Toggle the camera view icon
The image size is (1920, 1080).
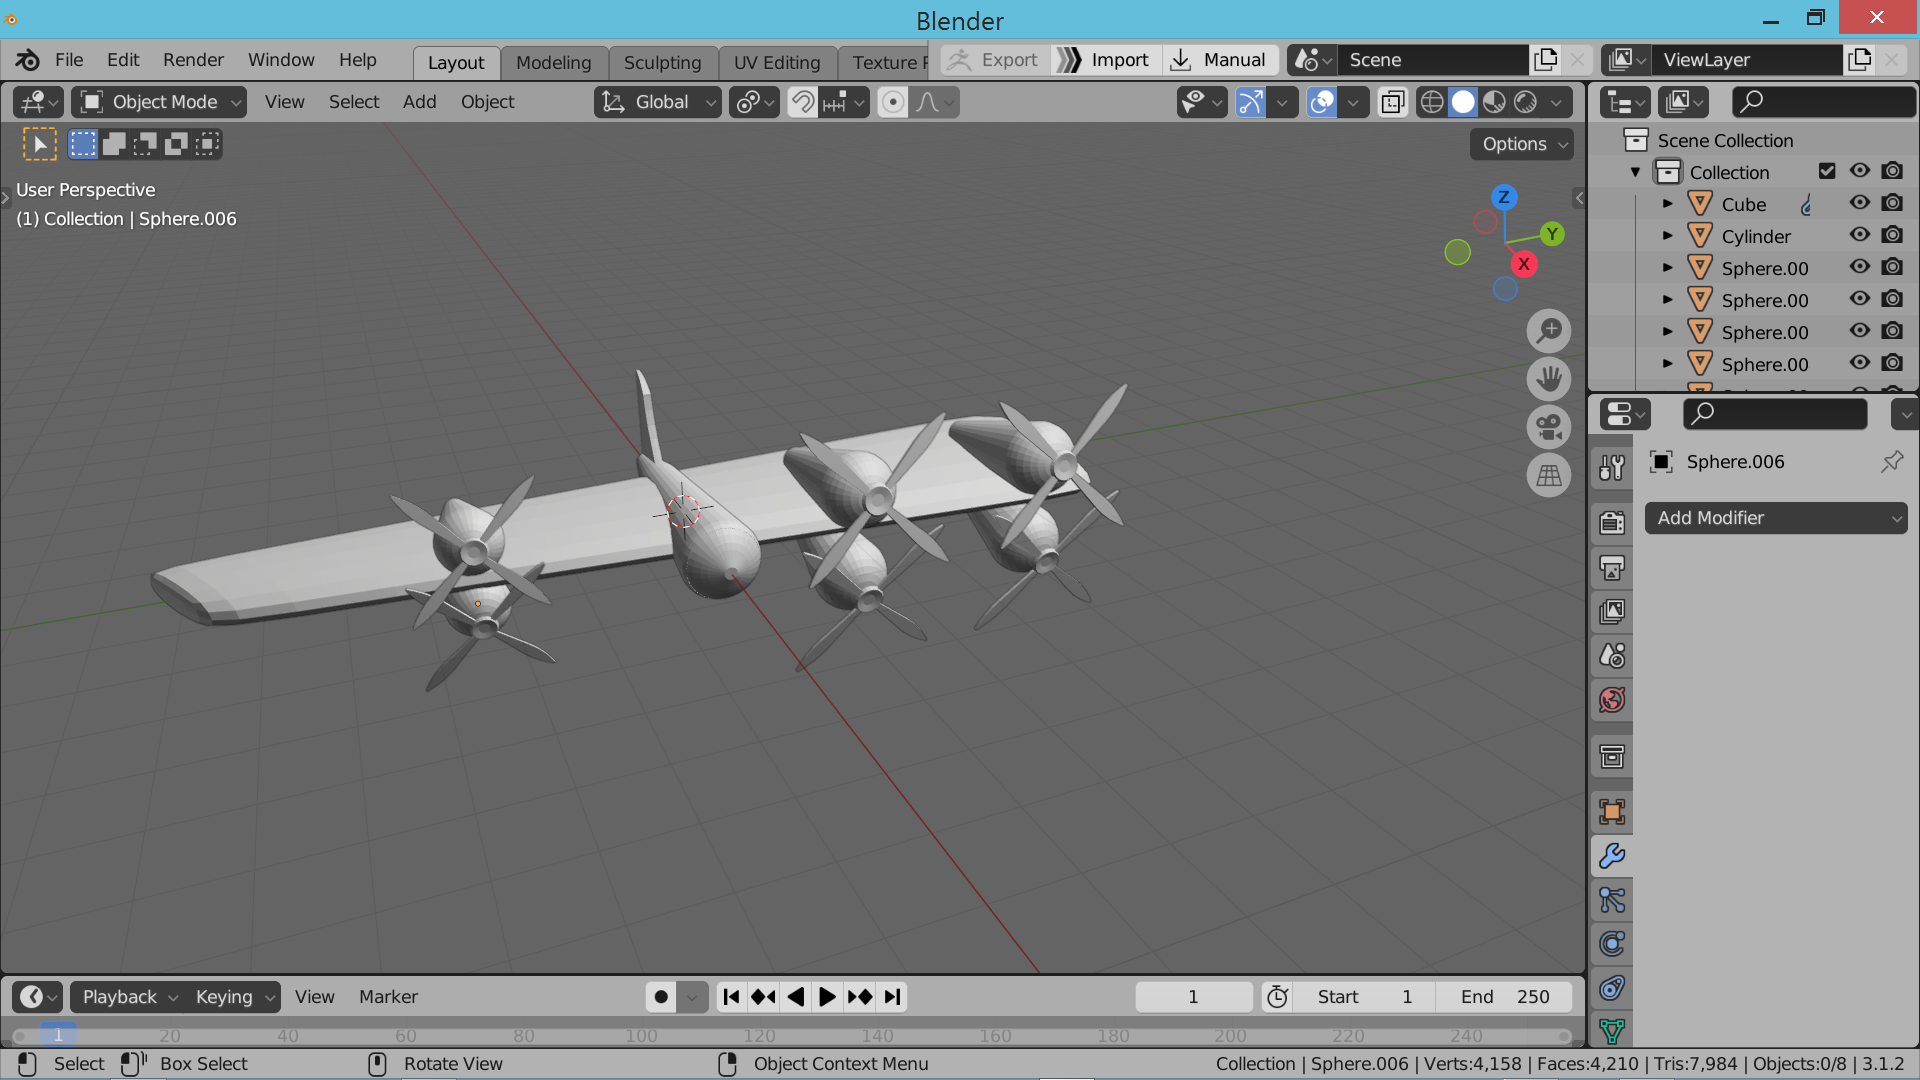pos(1549,427)
